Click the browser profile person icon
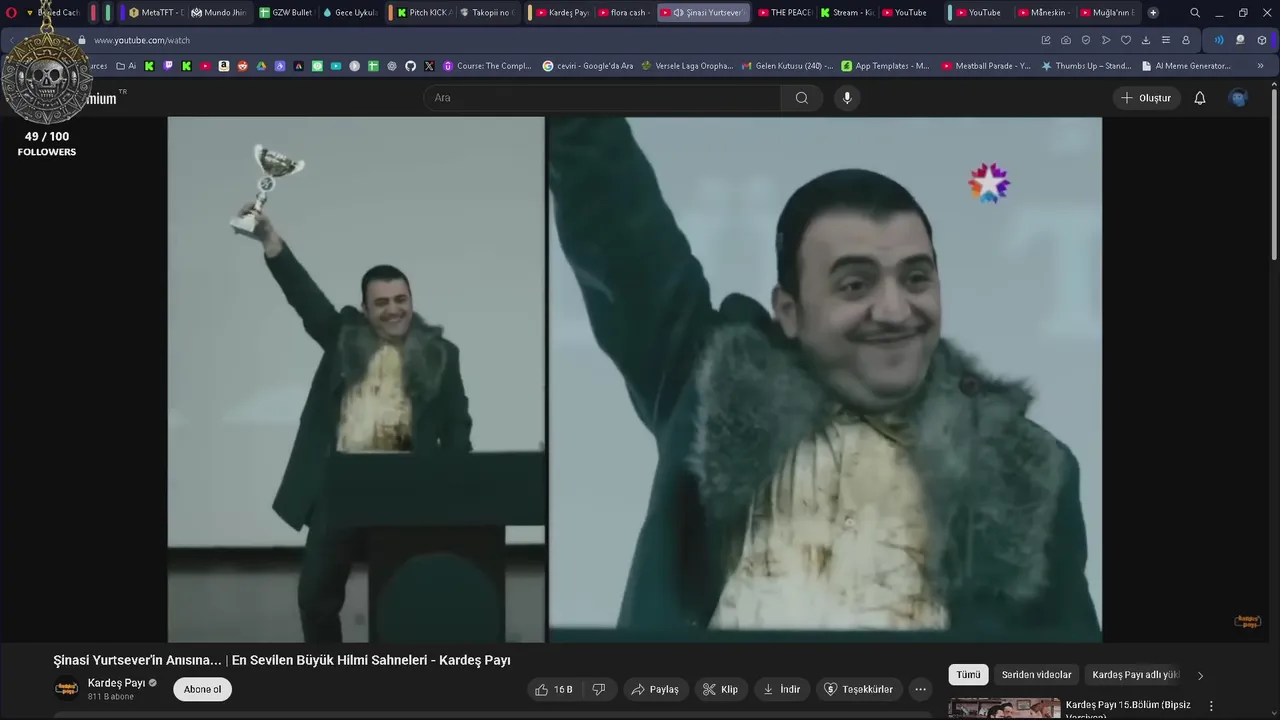The width and height of the screenshot is (1280, 720). click(x=1186, y=40)
